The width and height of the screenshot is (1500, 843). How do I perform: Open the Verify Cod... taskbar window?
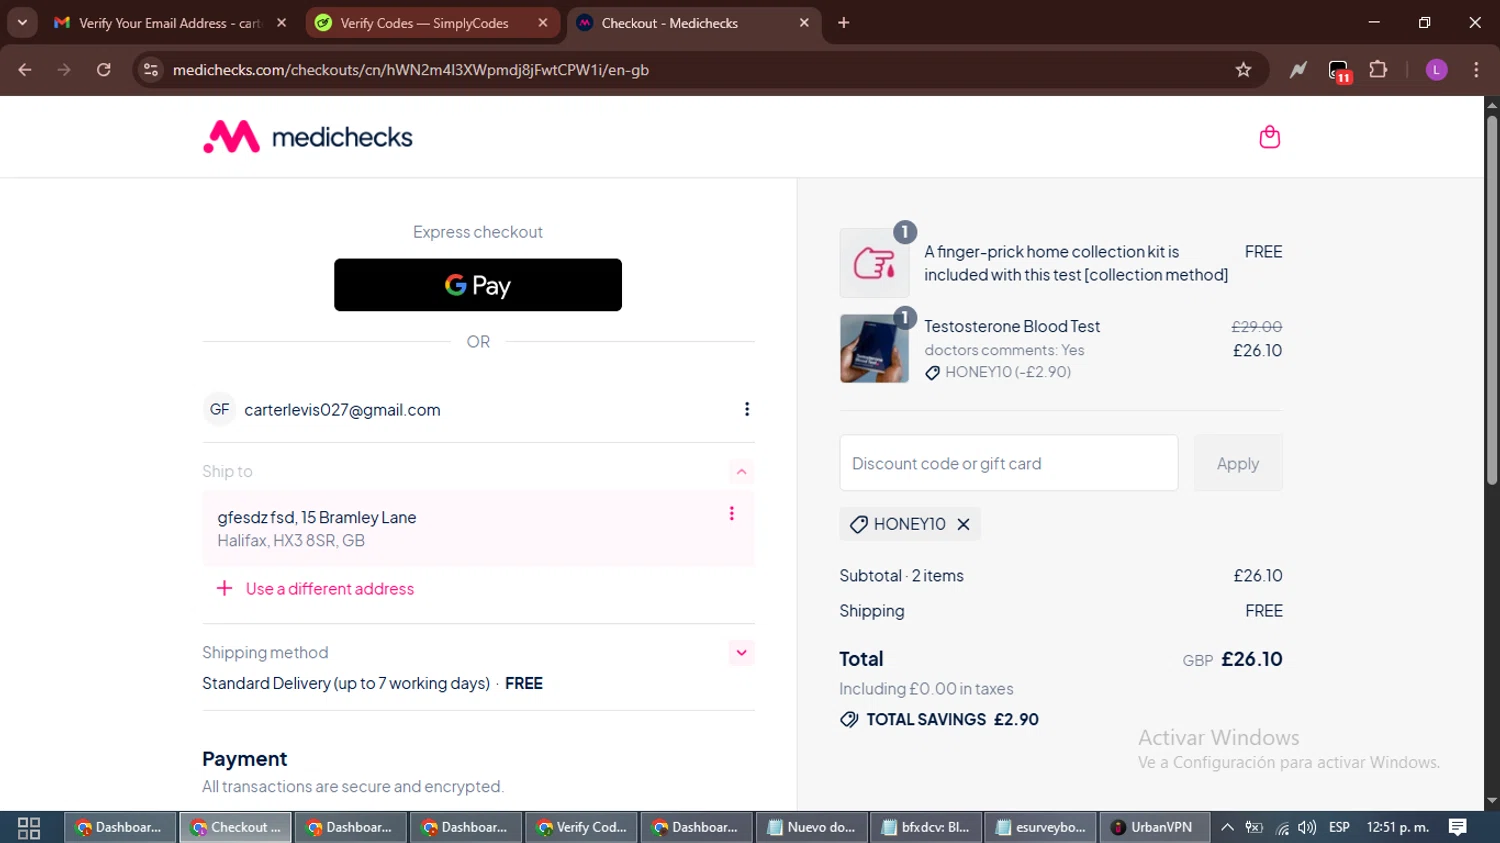tap(581, 827)
